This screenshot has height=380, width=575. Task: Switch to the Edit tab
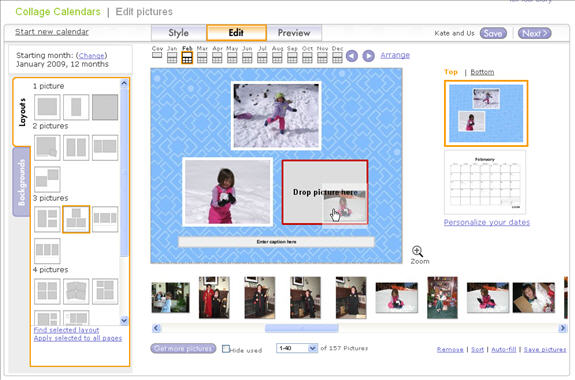(x=236, y=33)
